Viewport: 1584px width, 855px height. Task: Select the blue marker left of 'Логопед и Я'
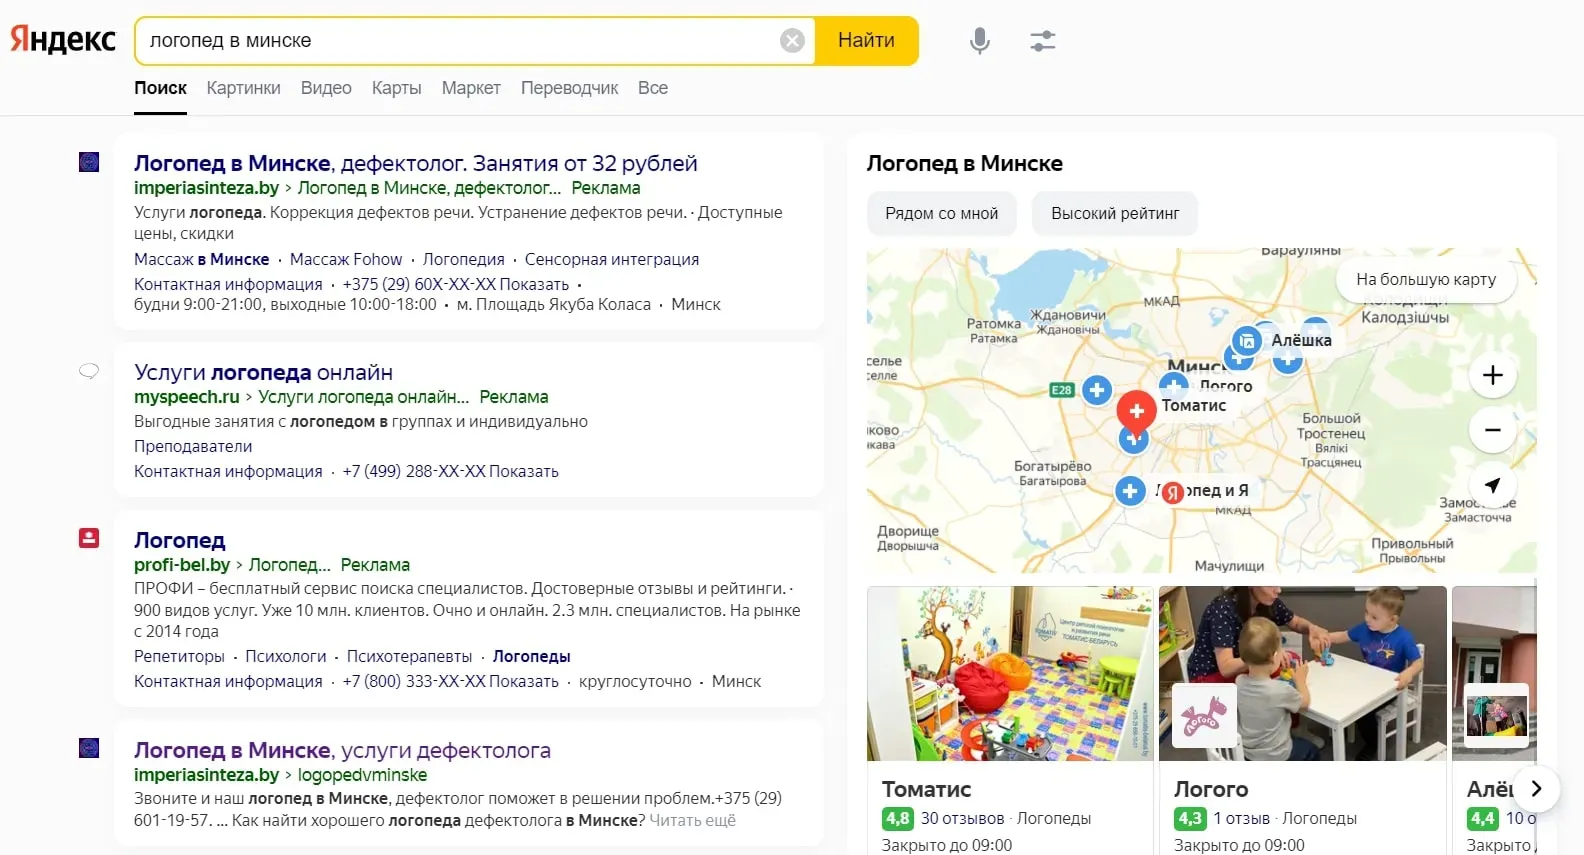coord(1130,491)
